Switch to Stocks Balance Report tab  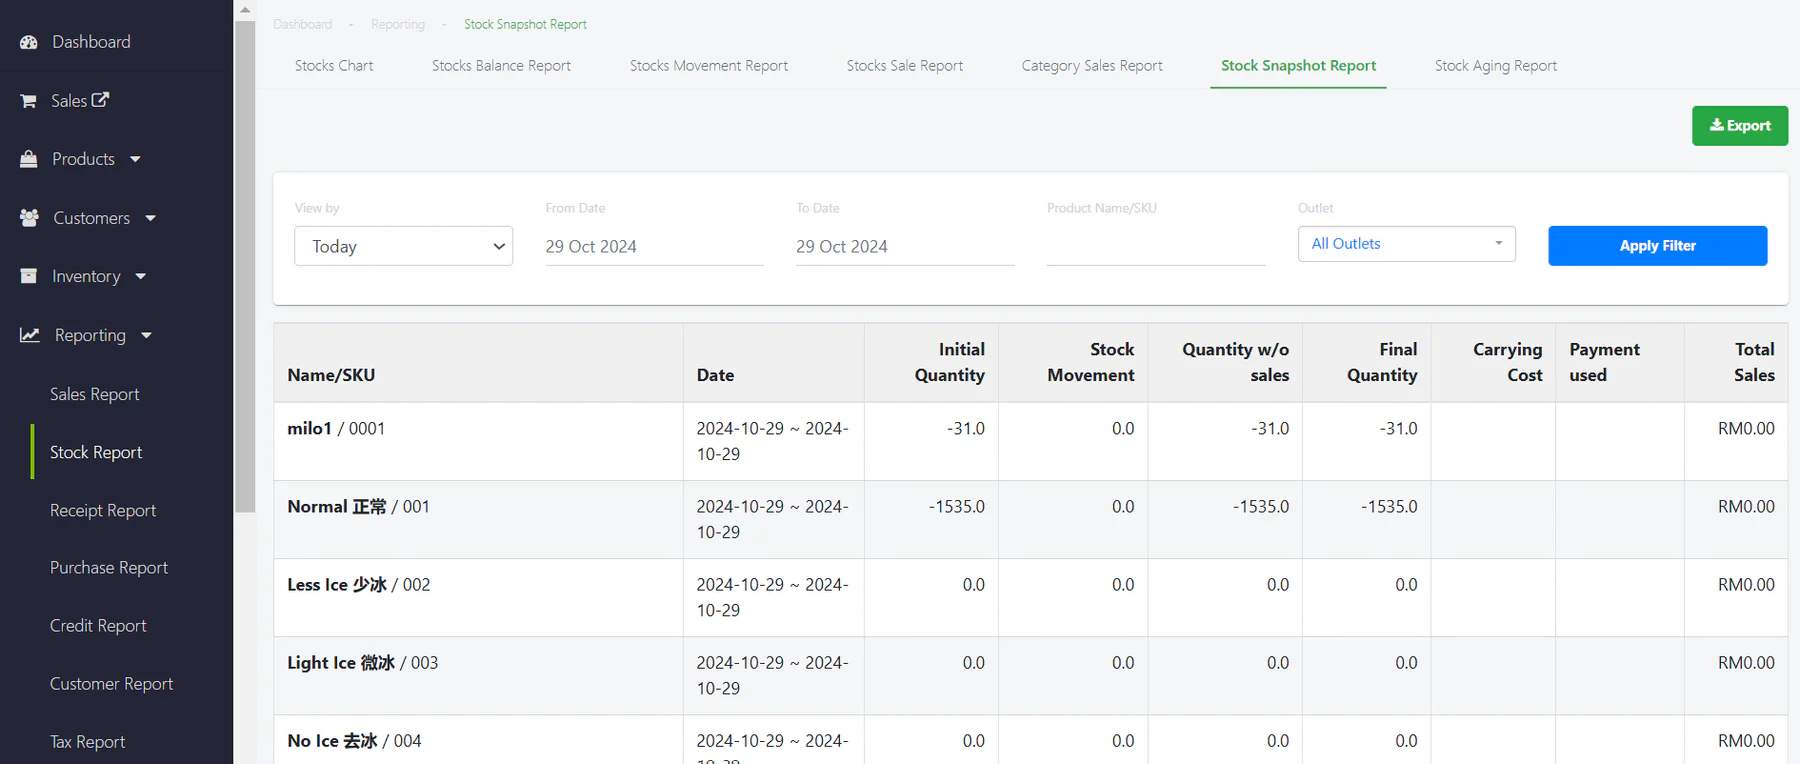(501, 66)
